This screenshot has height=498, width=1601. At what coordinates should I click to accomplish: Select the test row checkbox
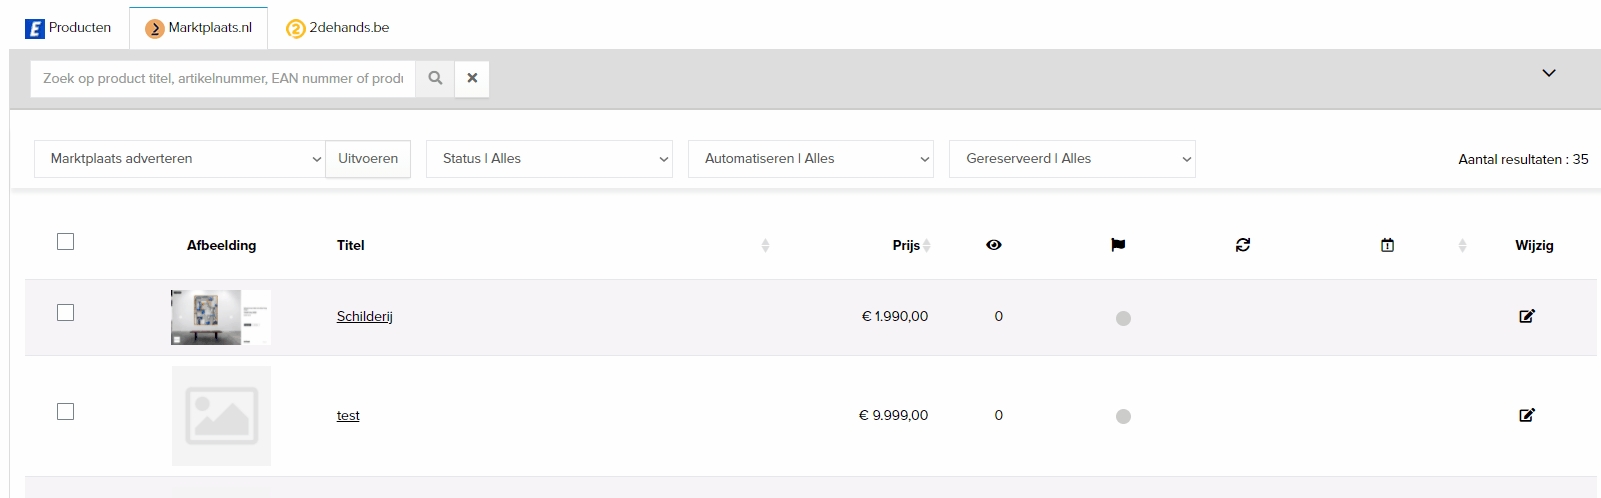tap(66, 412)
